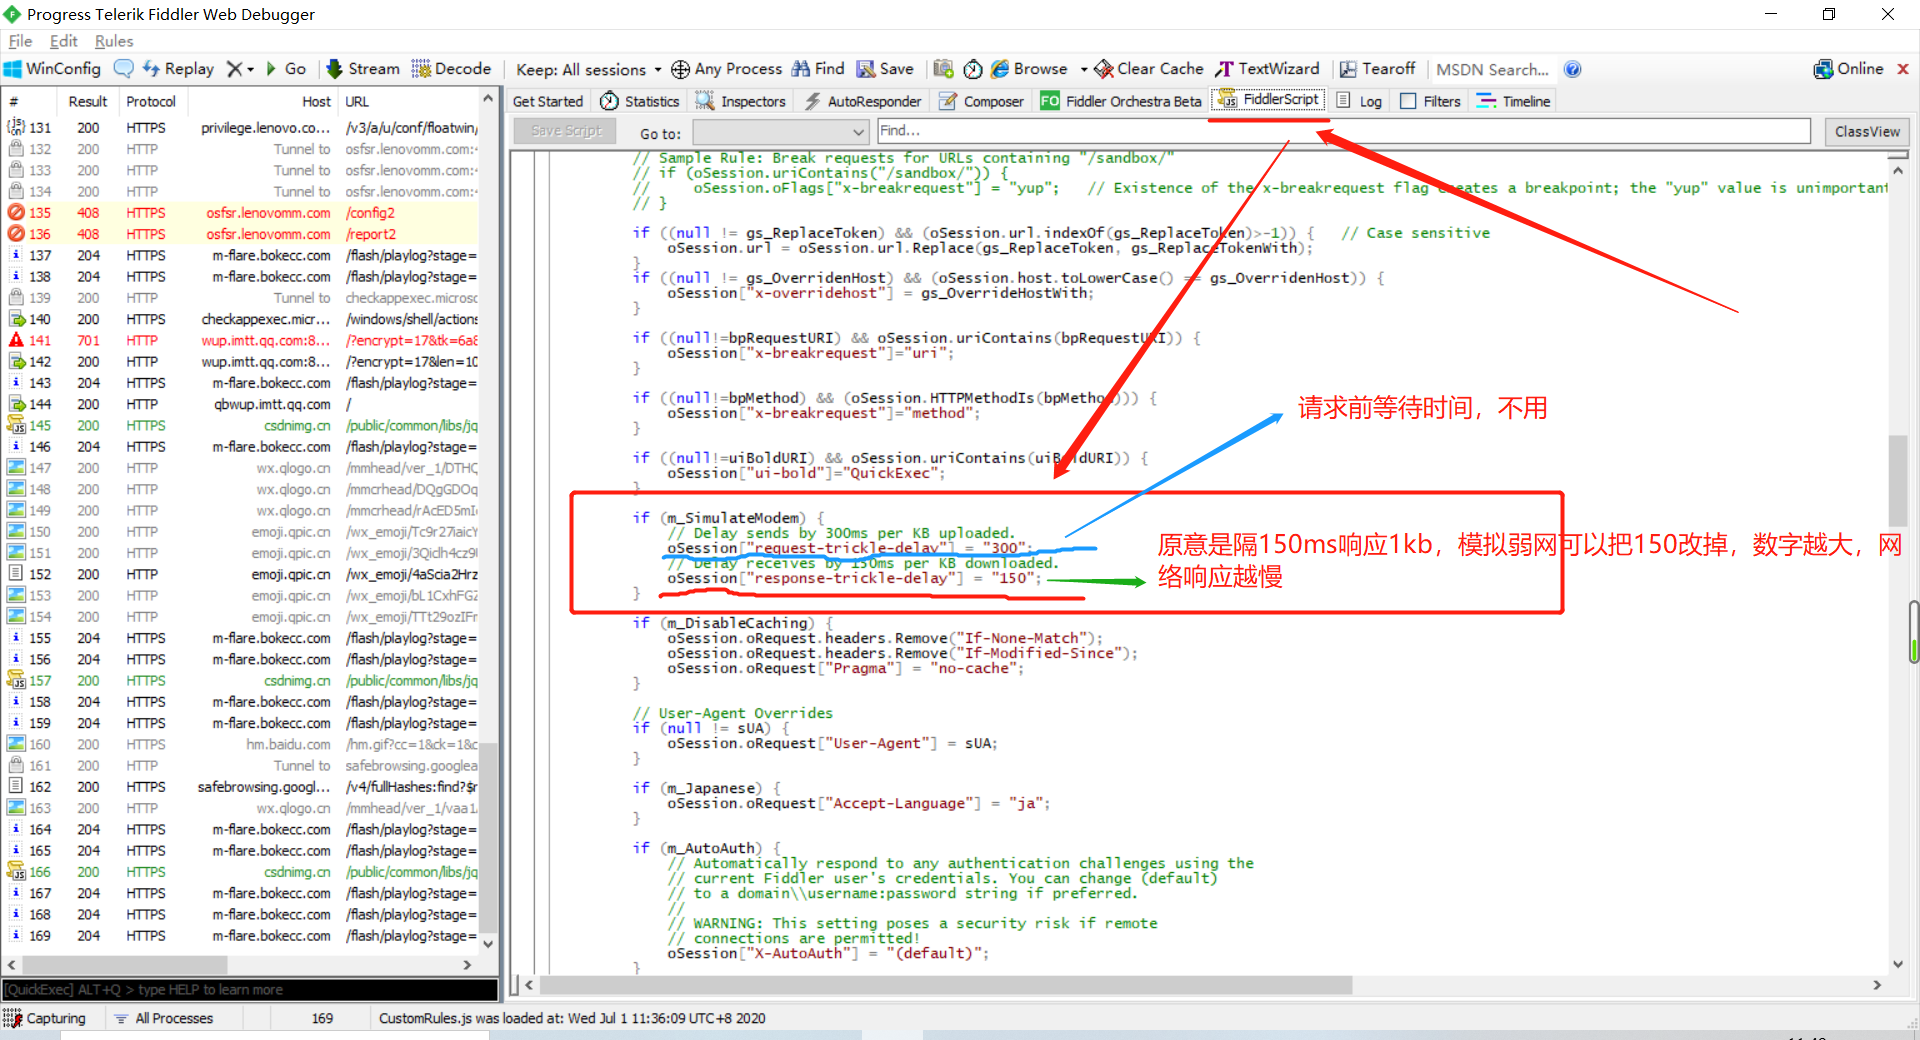Open the Composer tab

click(981, 101)
